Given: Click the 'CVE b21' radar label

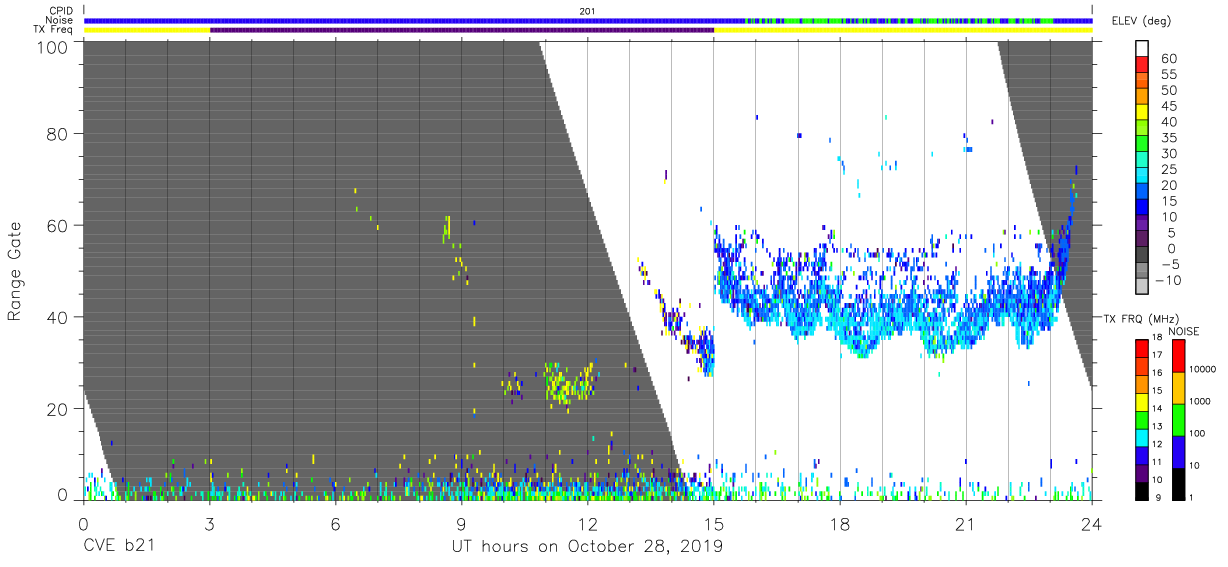Looking at the screenshot, I should click(x=119, y=547).
